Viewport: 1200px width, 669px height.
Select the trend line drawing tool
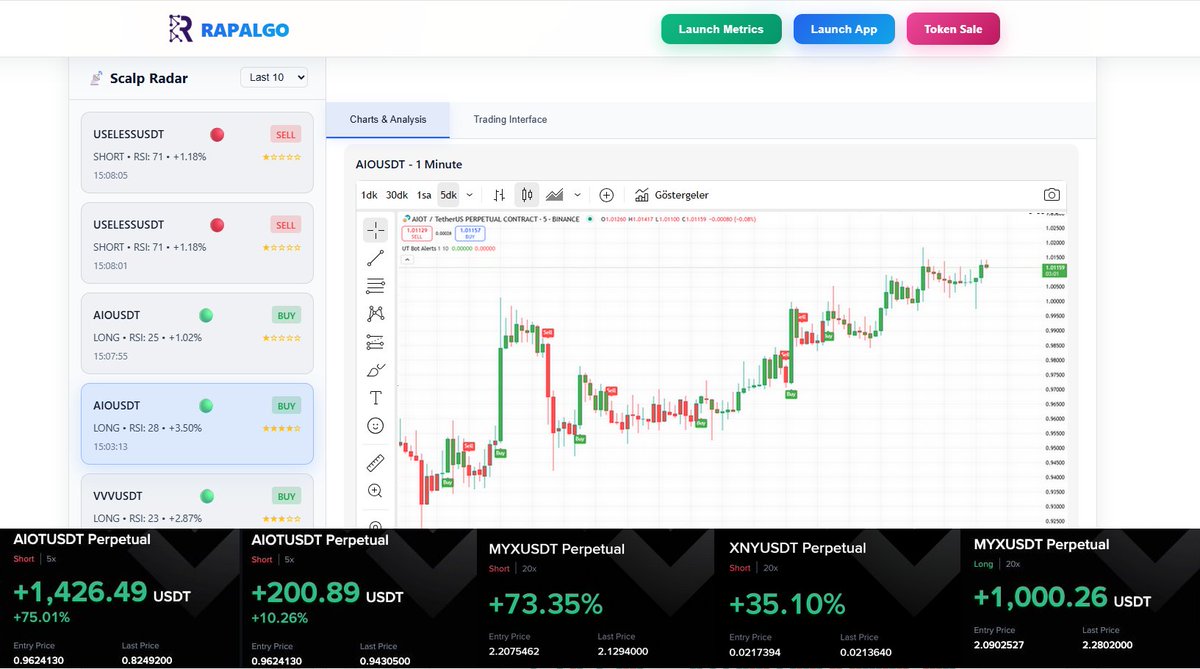(x=375, y=259)
